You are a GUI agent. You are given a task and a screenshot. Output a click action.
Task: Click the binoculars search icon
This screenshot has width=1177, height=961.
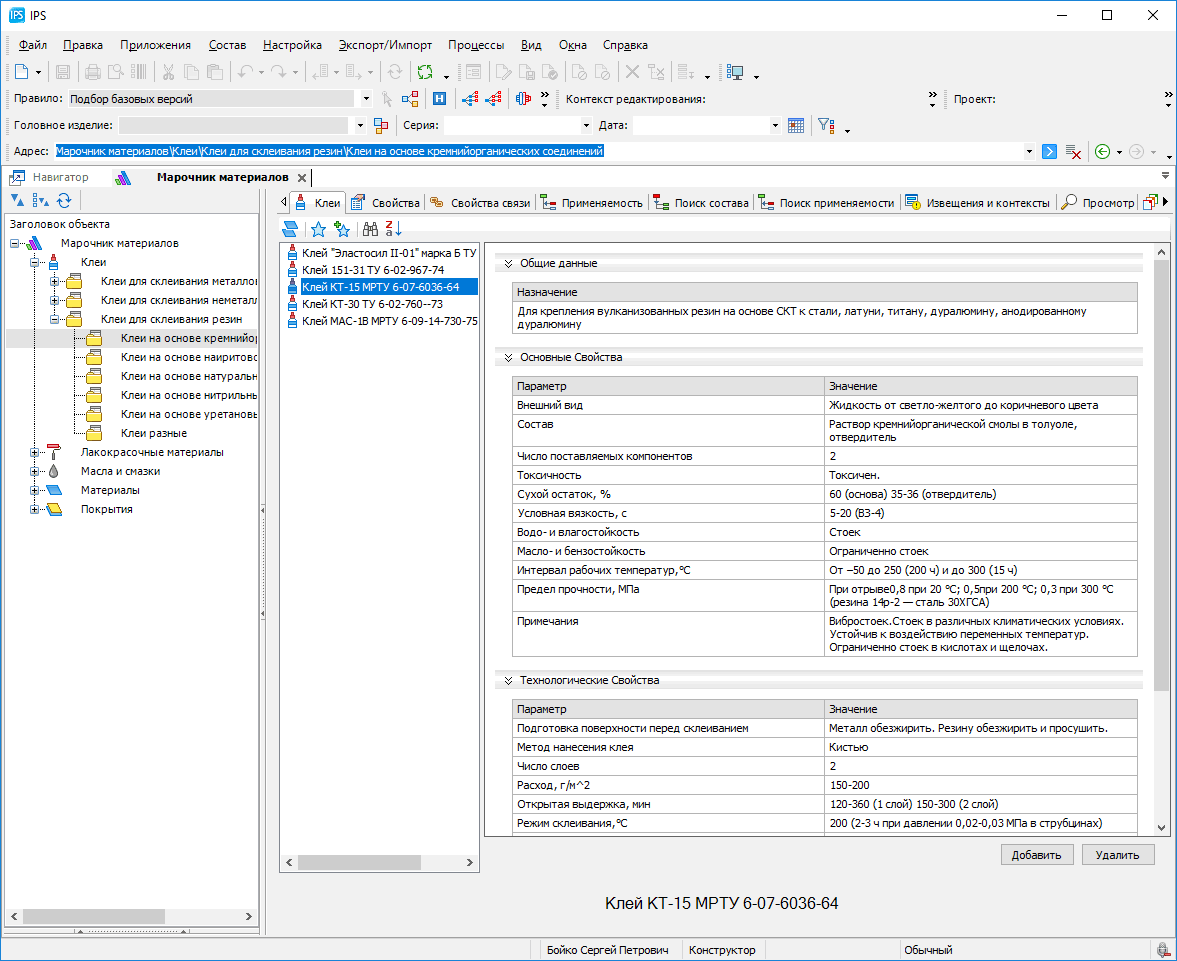[370, 228]
